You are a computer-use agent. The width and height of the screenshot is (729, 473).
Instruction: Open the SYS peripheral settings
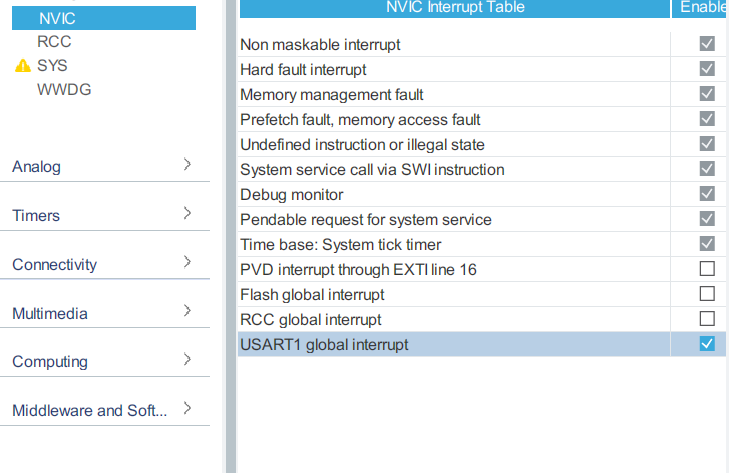pyautogui.click(x=52, y=66)
